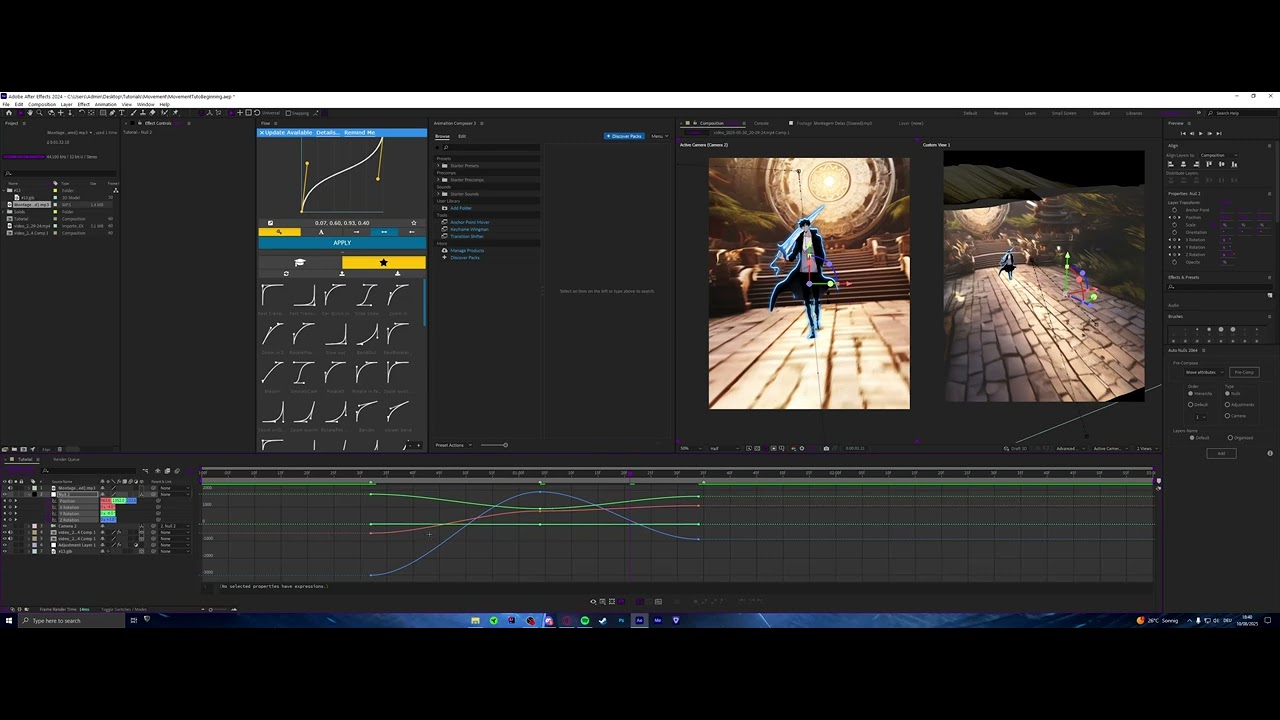Select the Rectangle shape tool
Viewport: 1280px width, 720px height.
tap(103, 113)
